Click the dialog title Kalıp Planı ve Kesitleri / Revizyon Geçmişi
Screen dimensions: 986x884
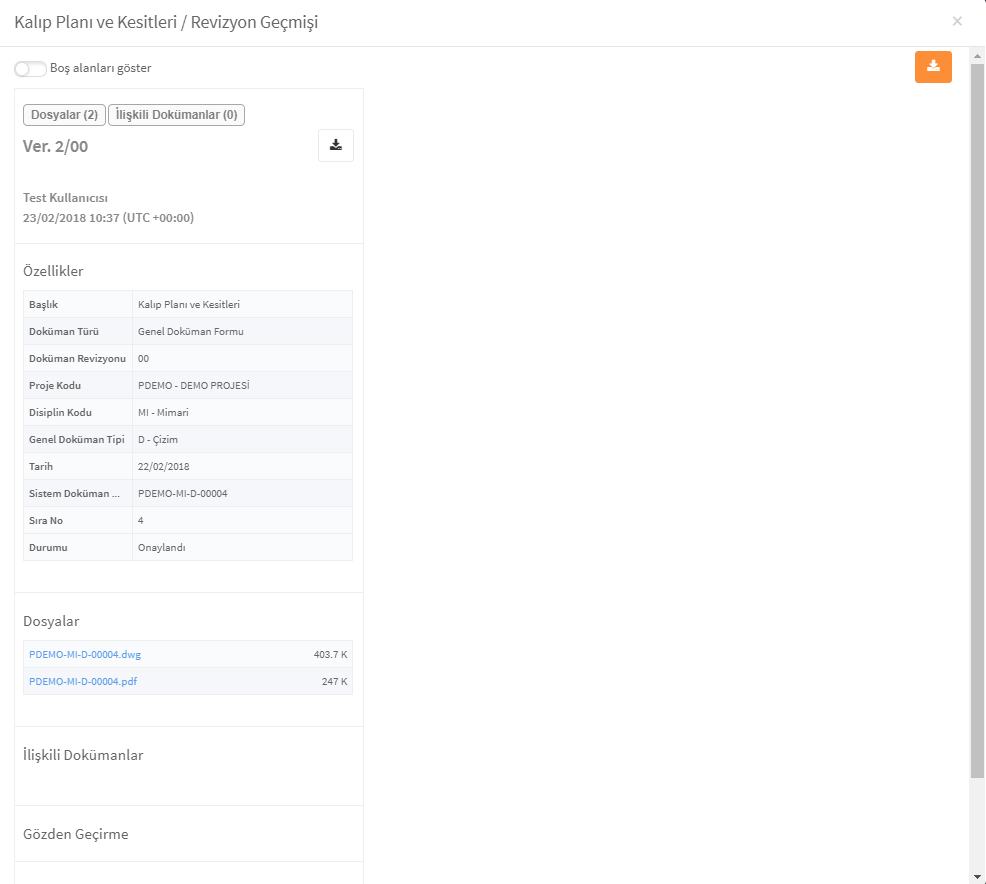pyautogui.click(x=166, y=22)
